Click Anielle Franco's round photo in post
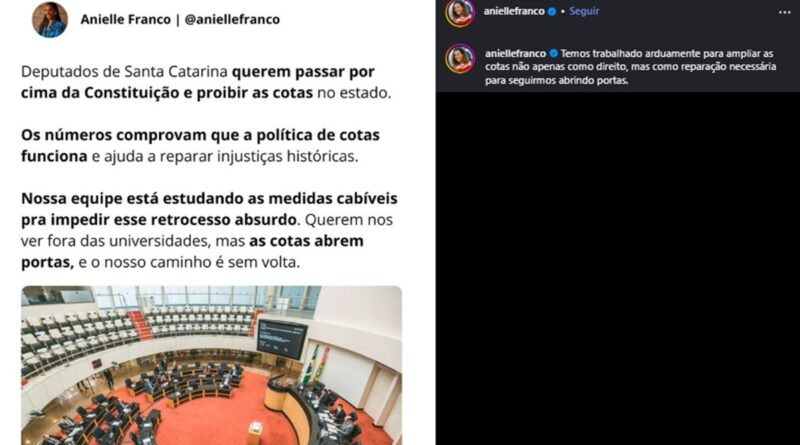The image size is (800, 445). pyautogui.click(x=50, y=19)
